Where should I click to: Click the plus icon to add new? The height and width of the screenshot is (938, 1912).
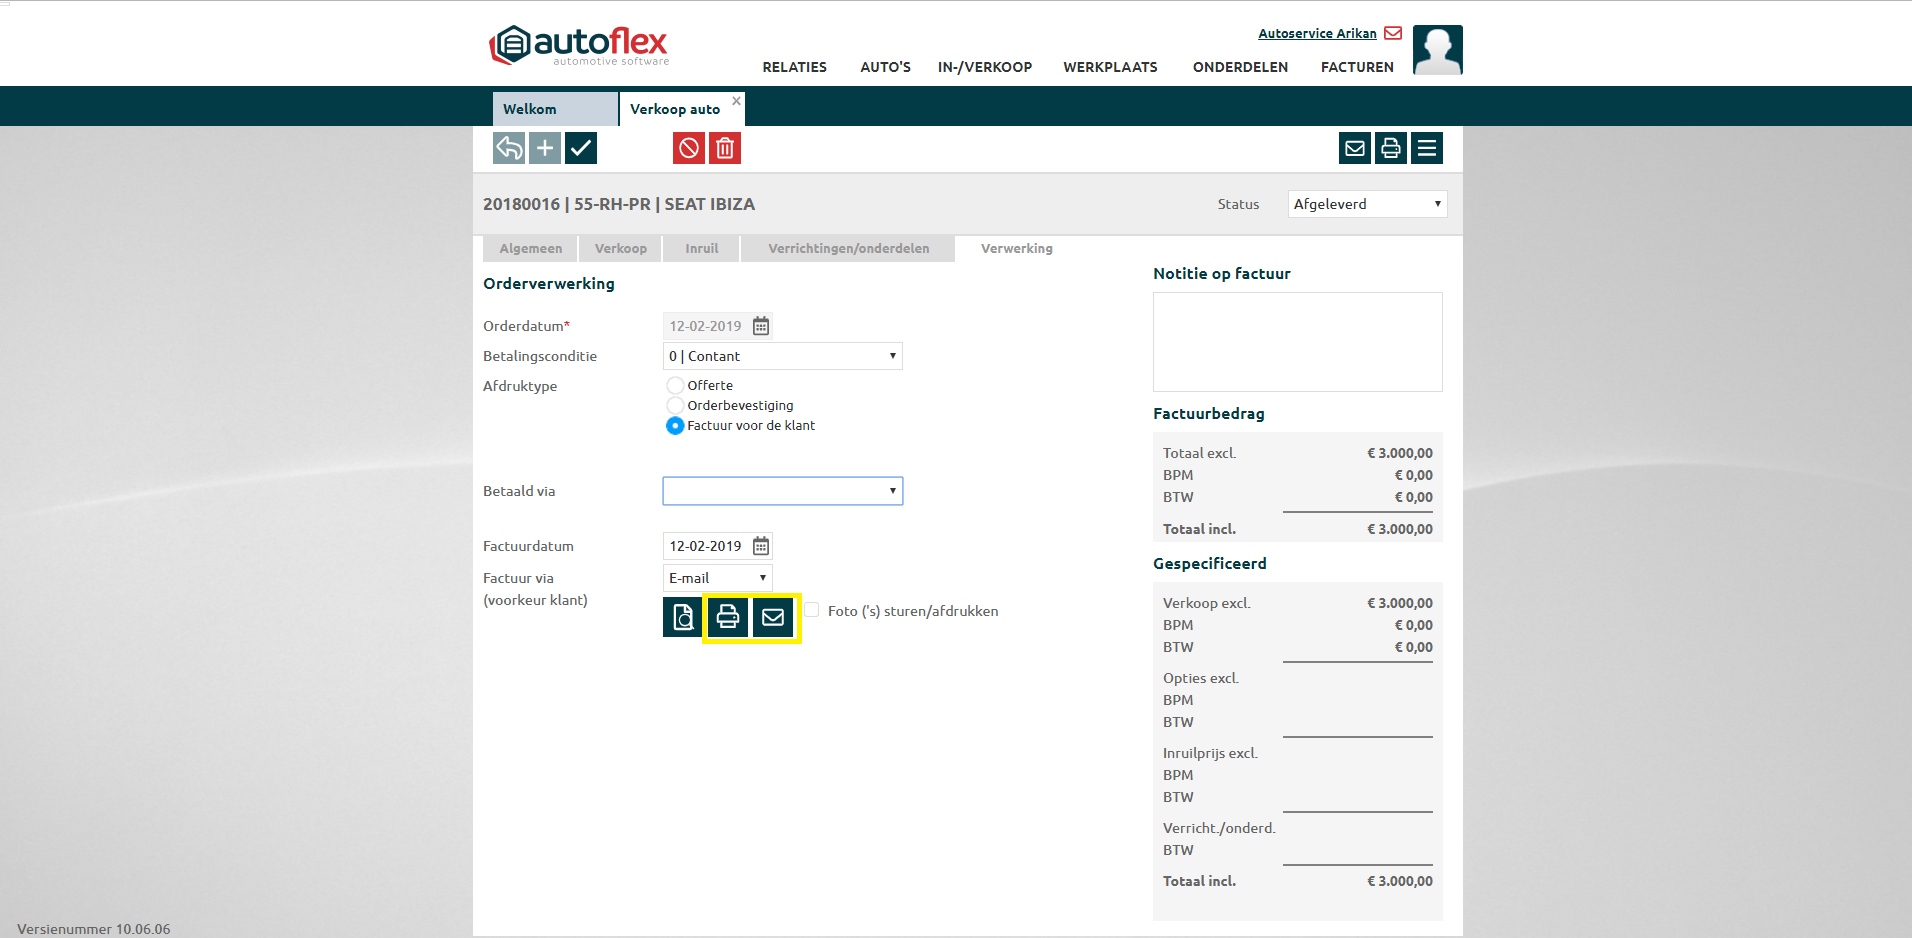click(x=545, y=149)
